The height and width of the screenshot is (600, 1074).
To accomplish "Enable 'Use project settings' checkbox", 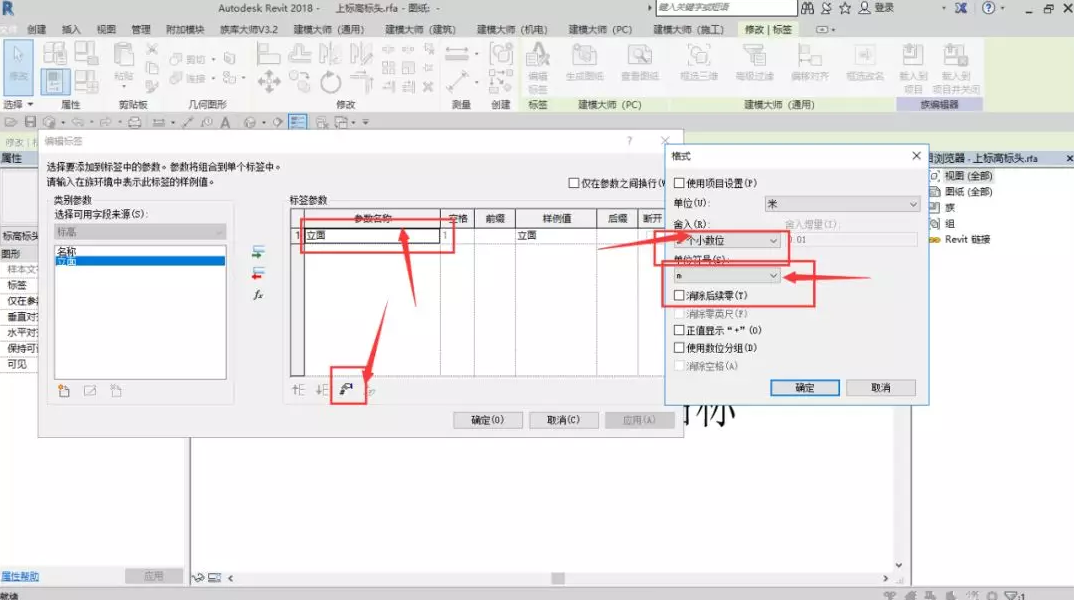I will pos(680,184).
